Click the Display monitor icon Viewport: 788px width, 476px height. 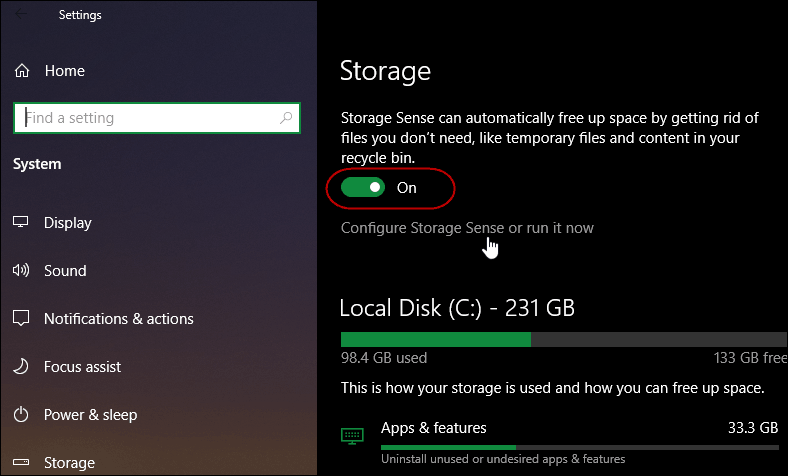[x=21, y=222]
